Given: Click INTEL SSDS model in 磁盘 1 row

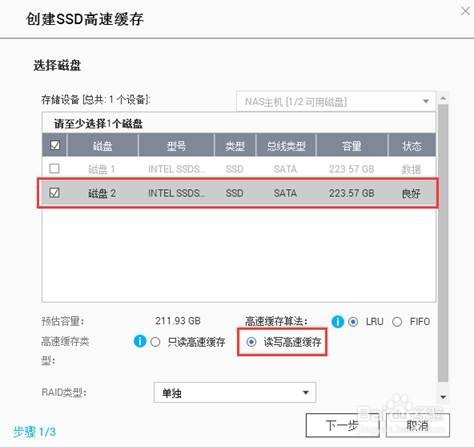Looking at the screenshot, I should point(176,169).
